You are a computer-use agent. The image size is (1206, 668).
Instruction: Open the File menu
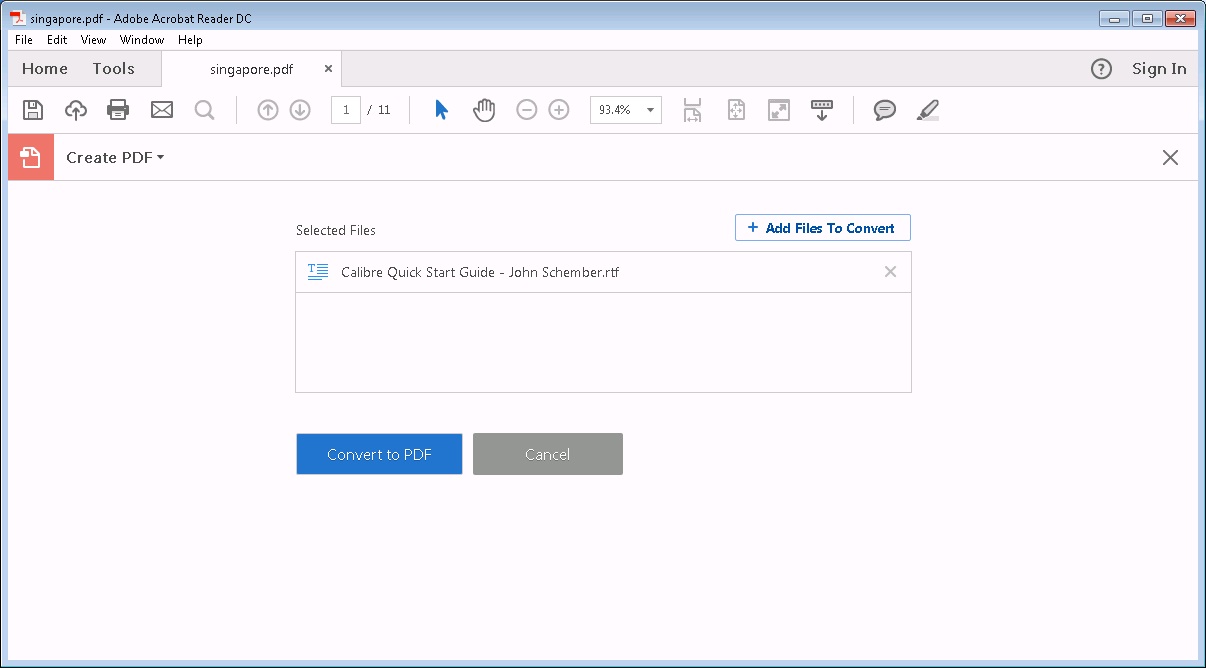pos(22,40)
